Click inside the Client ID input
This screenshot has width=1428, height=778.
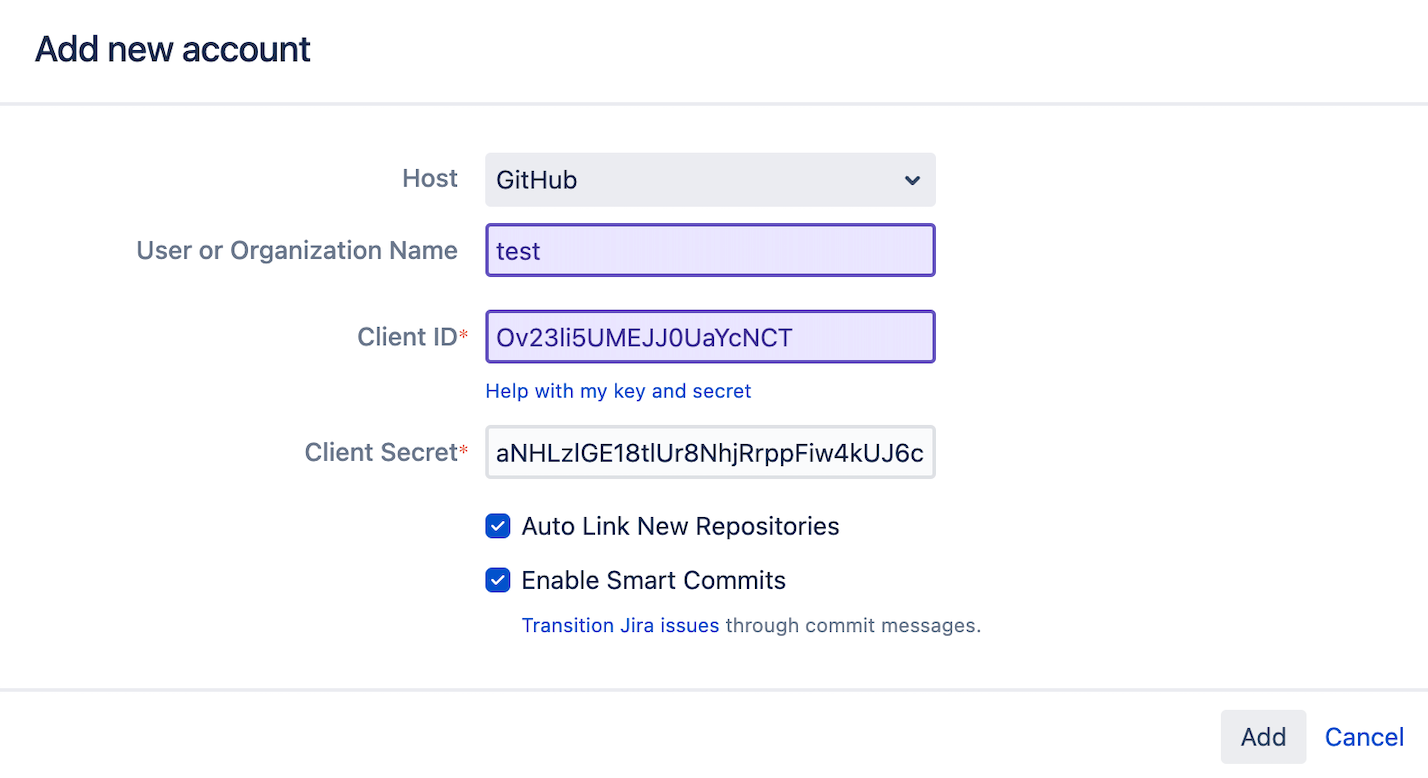click(710, 337)
